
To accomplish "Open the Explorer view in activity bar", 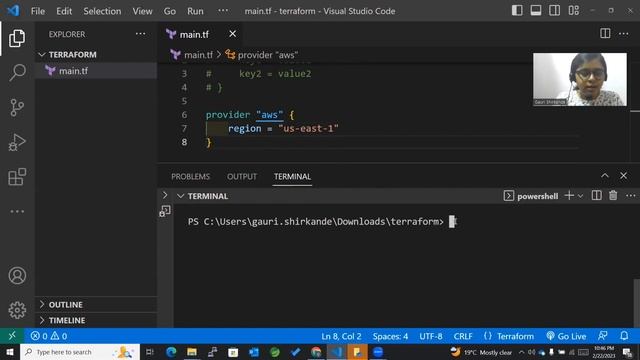I will pos(17,38).
